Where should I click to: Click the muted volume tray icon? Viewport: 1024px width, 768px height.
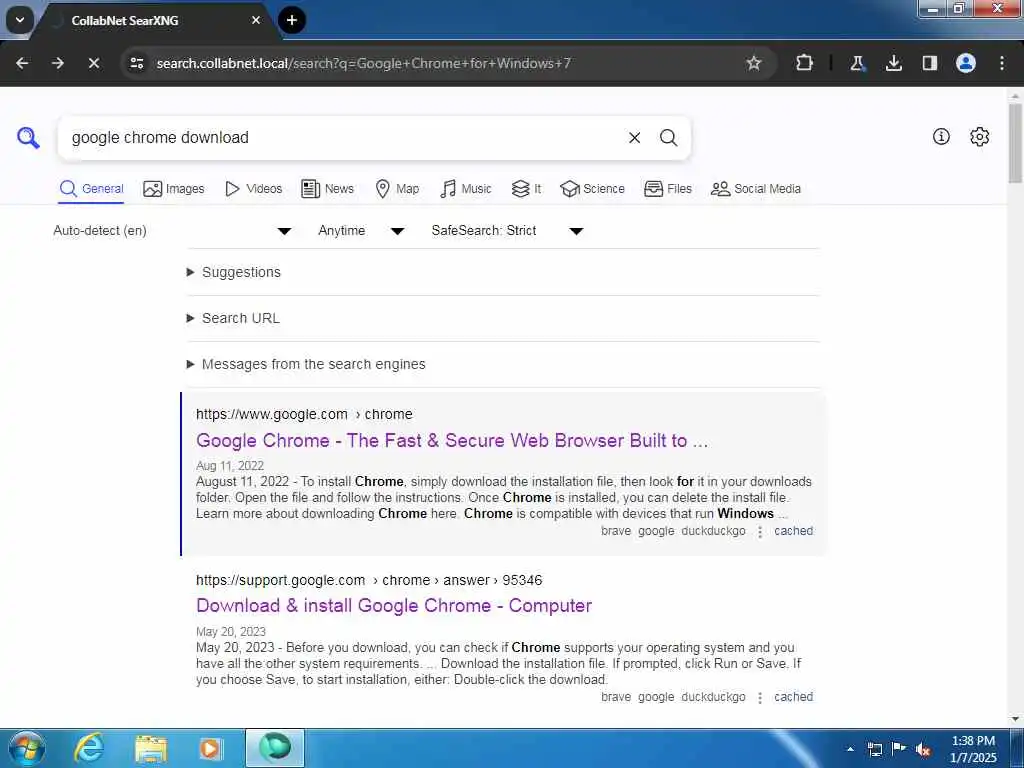[x=923, y=750]
